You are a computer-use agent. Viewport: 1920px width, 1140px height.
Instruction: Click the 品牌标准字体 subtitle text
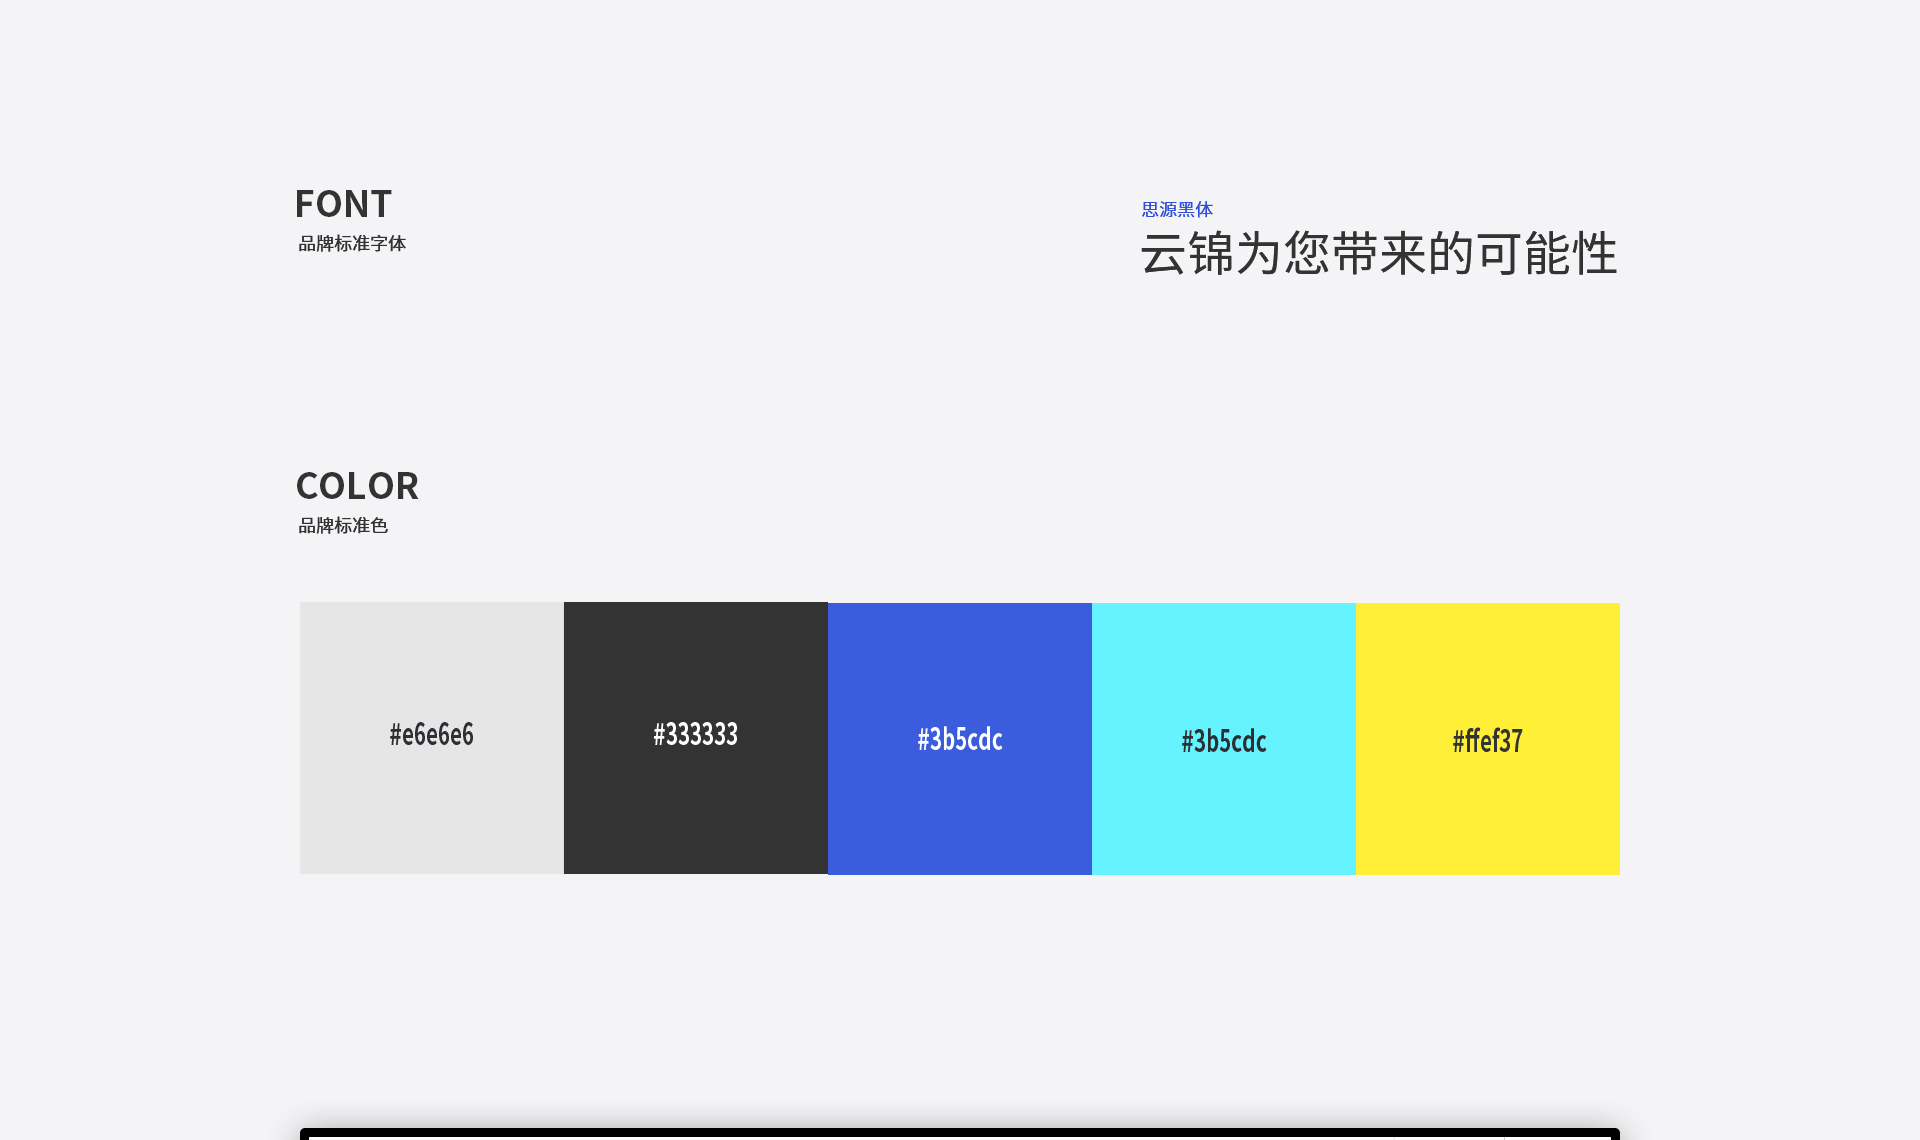click(352, 243)
